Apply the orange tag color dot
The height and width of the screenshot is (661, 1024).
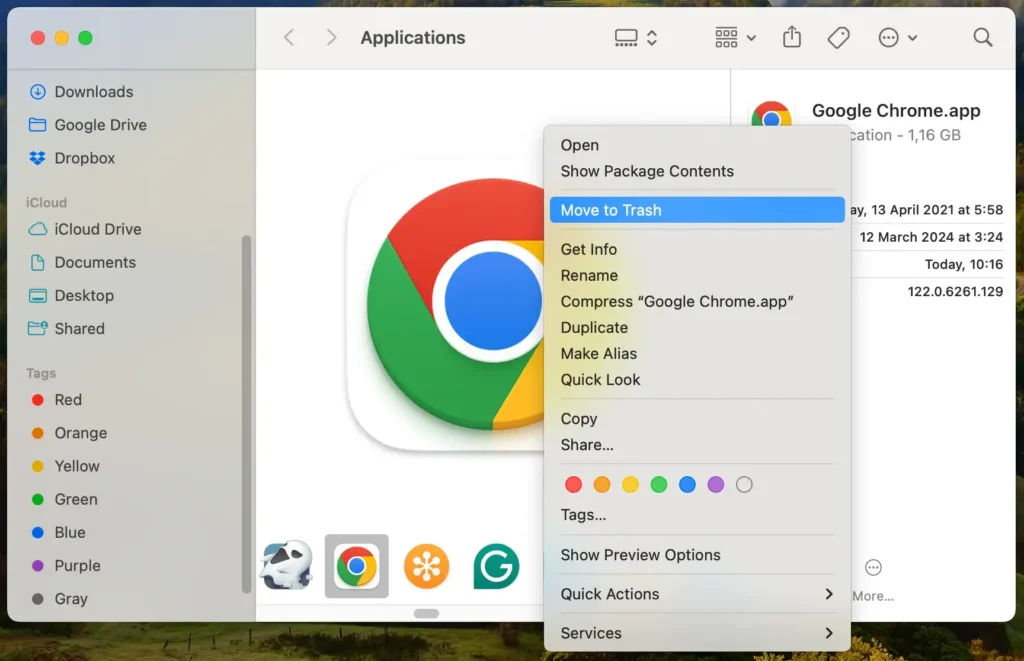(x=601, y=485)
